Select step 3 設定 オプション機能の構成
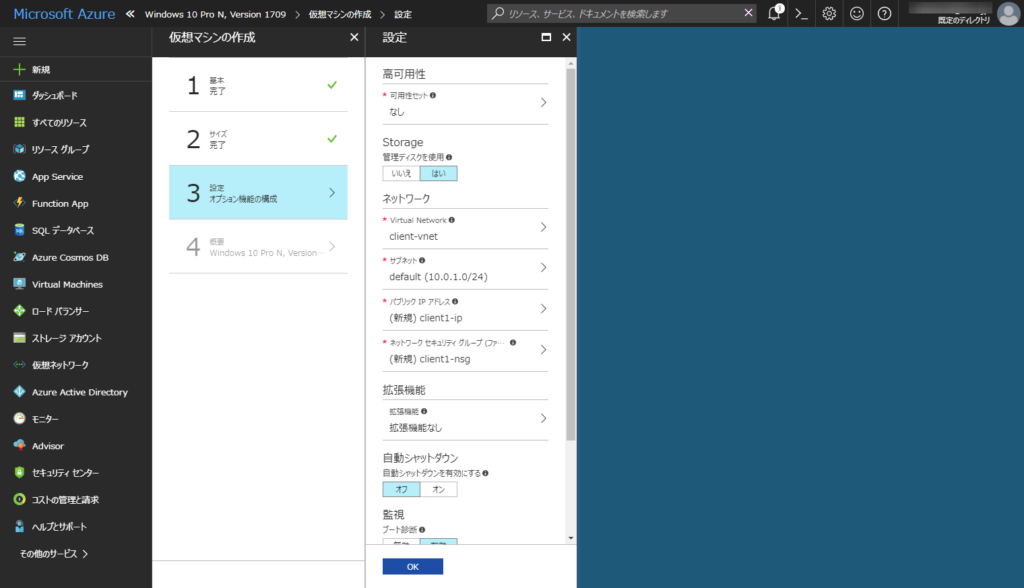Image resolution: width=1024 pixels, height=588 pixels. (x=258, y=193)
